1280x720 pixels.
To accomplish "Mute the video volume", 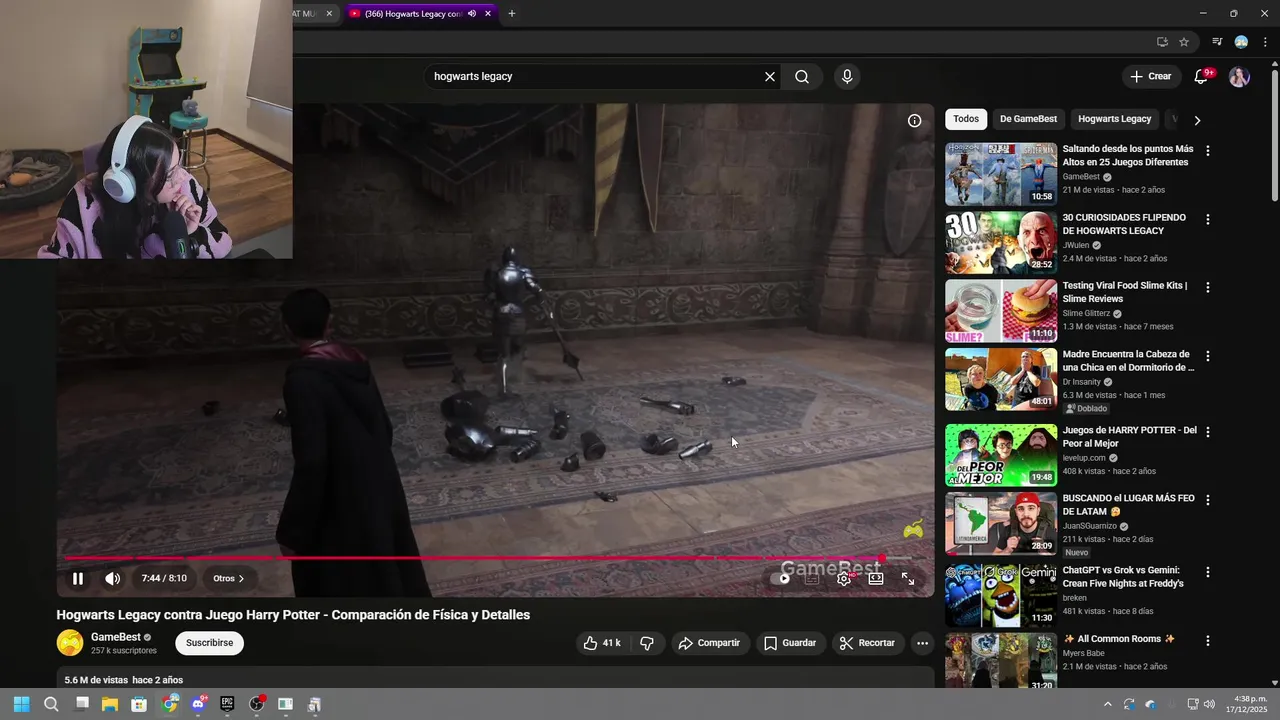I will [x=113, y=578].
